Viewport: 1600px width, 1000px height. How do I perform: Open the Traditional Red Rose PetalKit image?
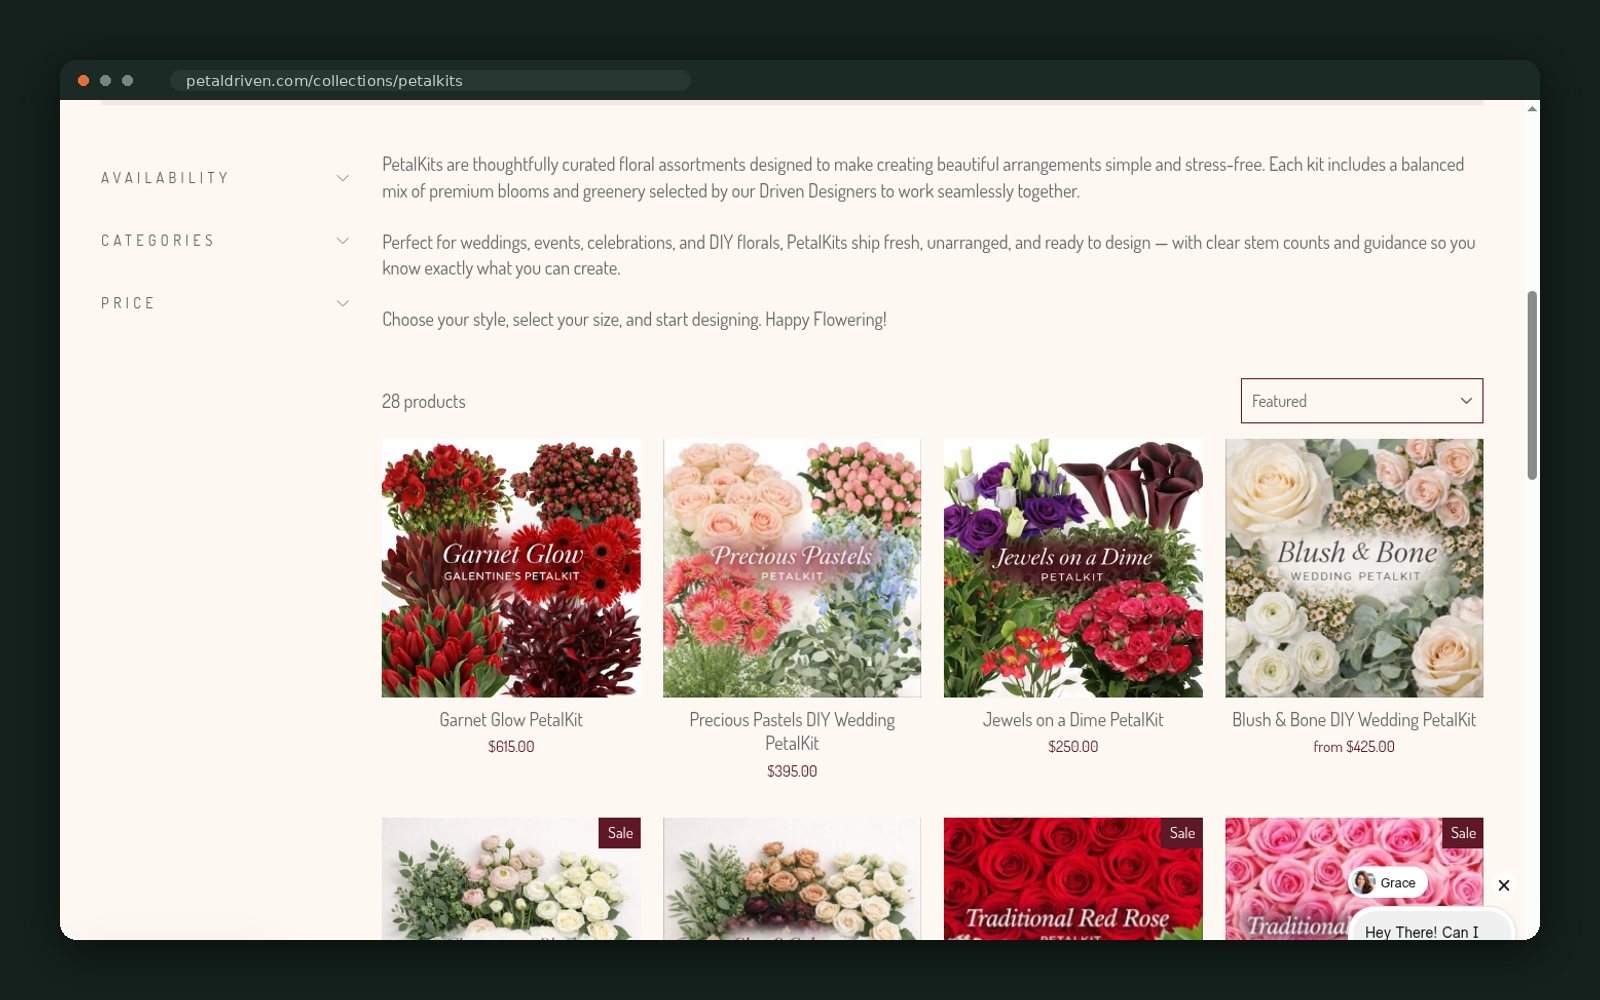1073,879
